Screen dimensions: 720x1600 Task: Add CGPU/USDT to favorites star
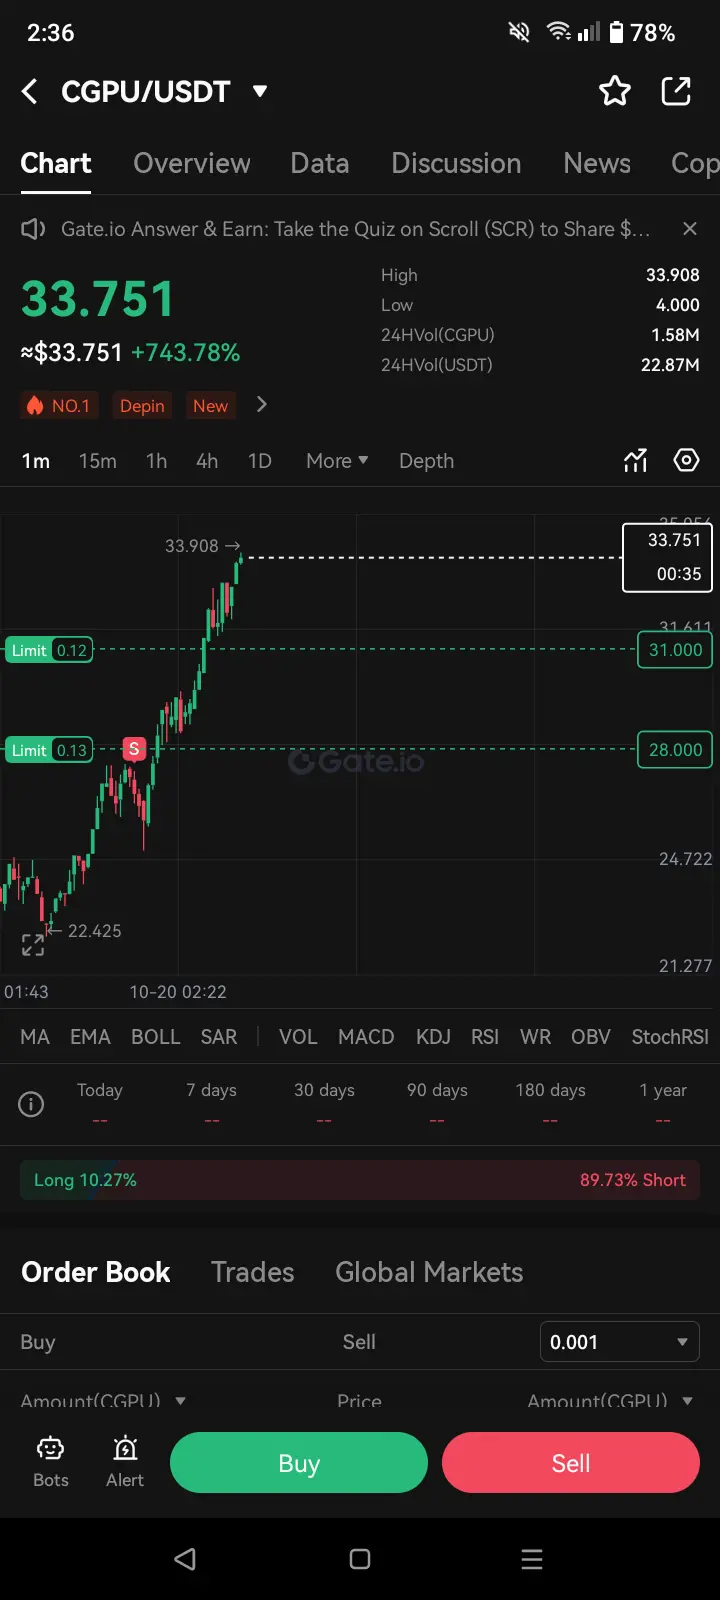(615, 91)
